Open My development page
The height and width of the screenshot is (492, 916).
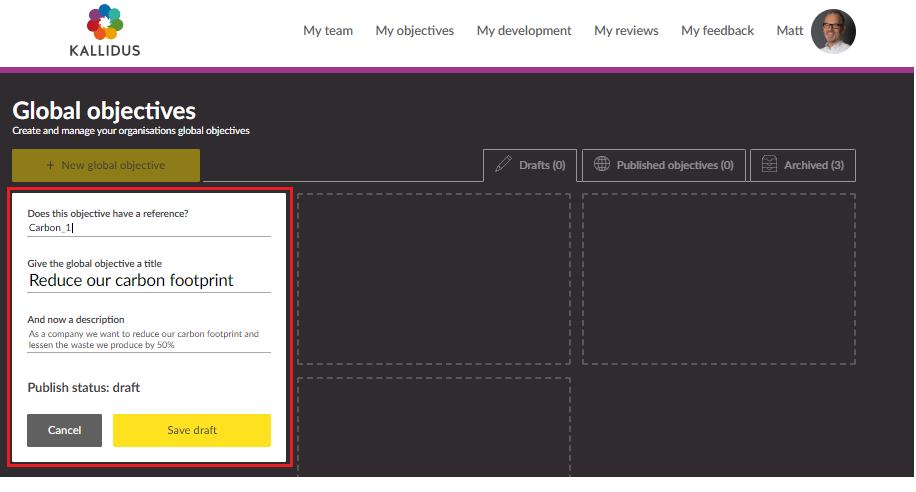pos(524,31)
